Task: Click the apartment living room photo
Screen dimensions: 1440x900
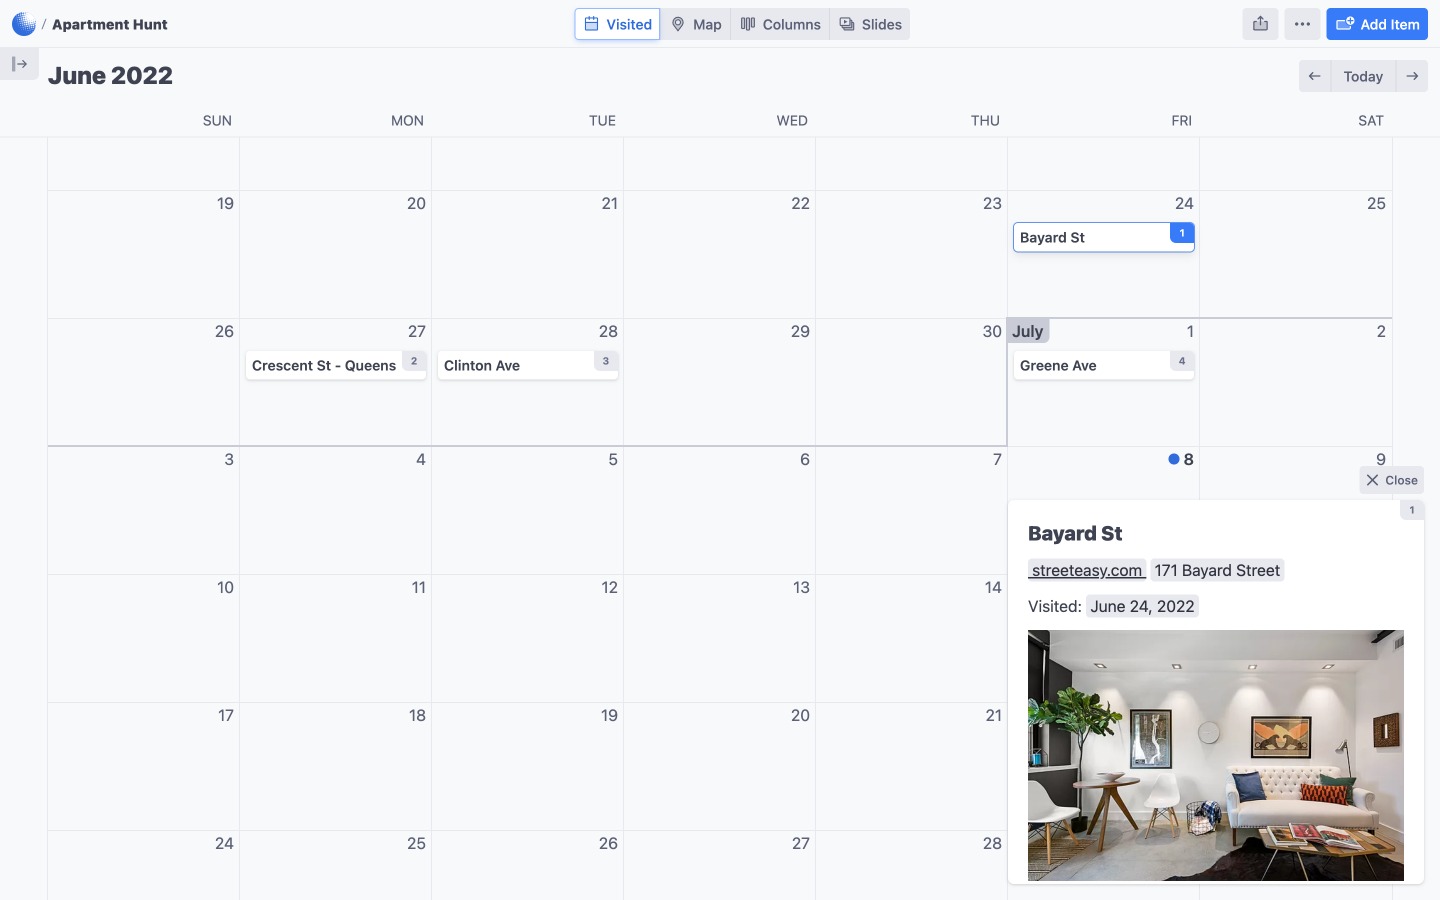Action: pyautogui.click(x=1215, y=756)
